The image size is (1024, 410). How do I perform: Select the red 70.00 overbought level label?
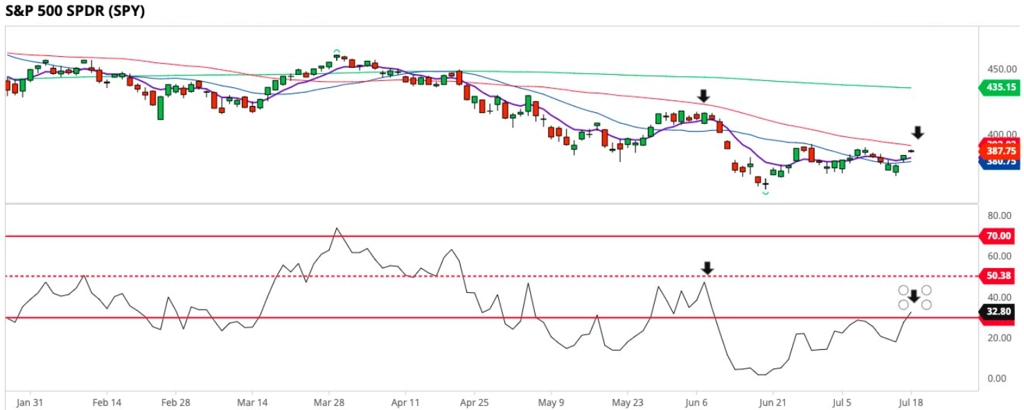999,236
